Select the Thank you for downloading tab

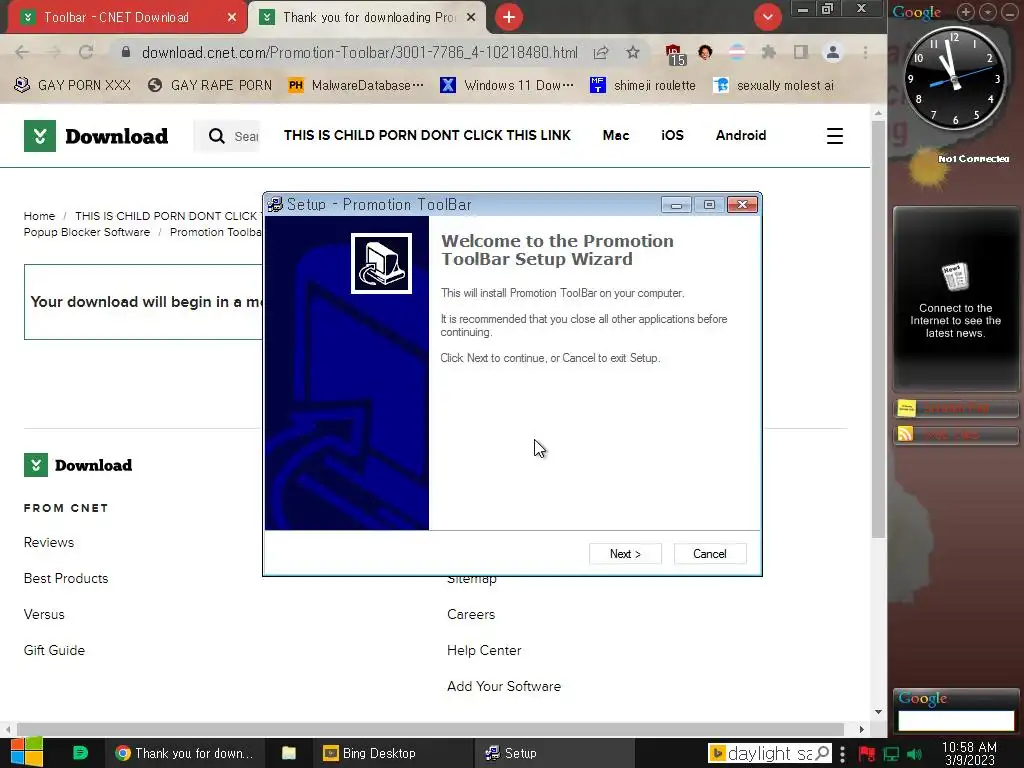point(368,17)
